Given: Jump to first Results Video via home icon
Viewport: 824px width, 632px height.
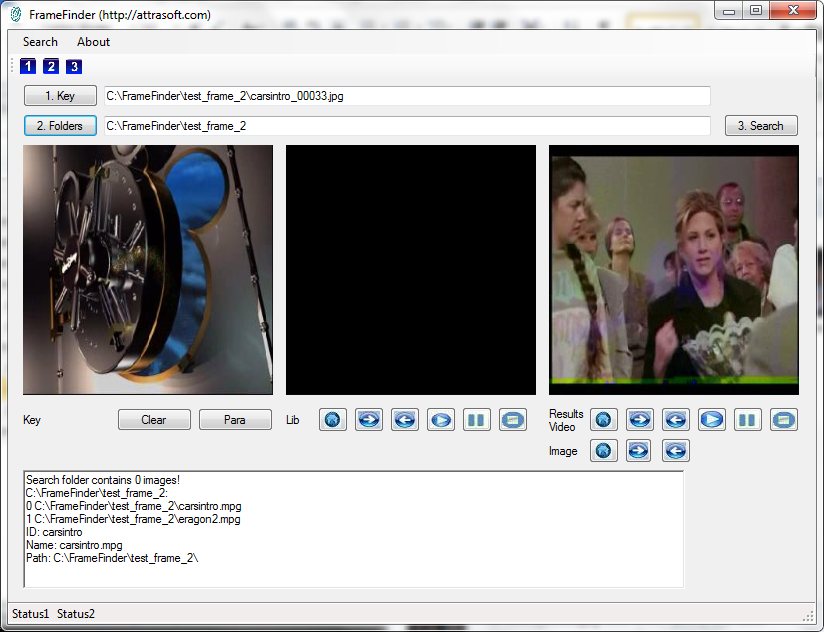Looking at the screenshot, I should click(604, 420).
